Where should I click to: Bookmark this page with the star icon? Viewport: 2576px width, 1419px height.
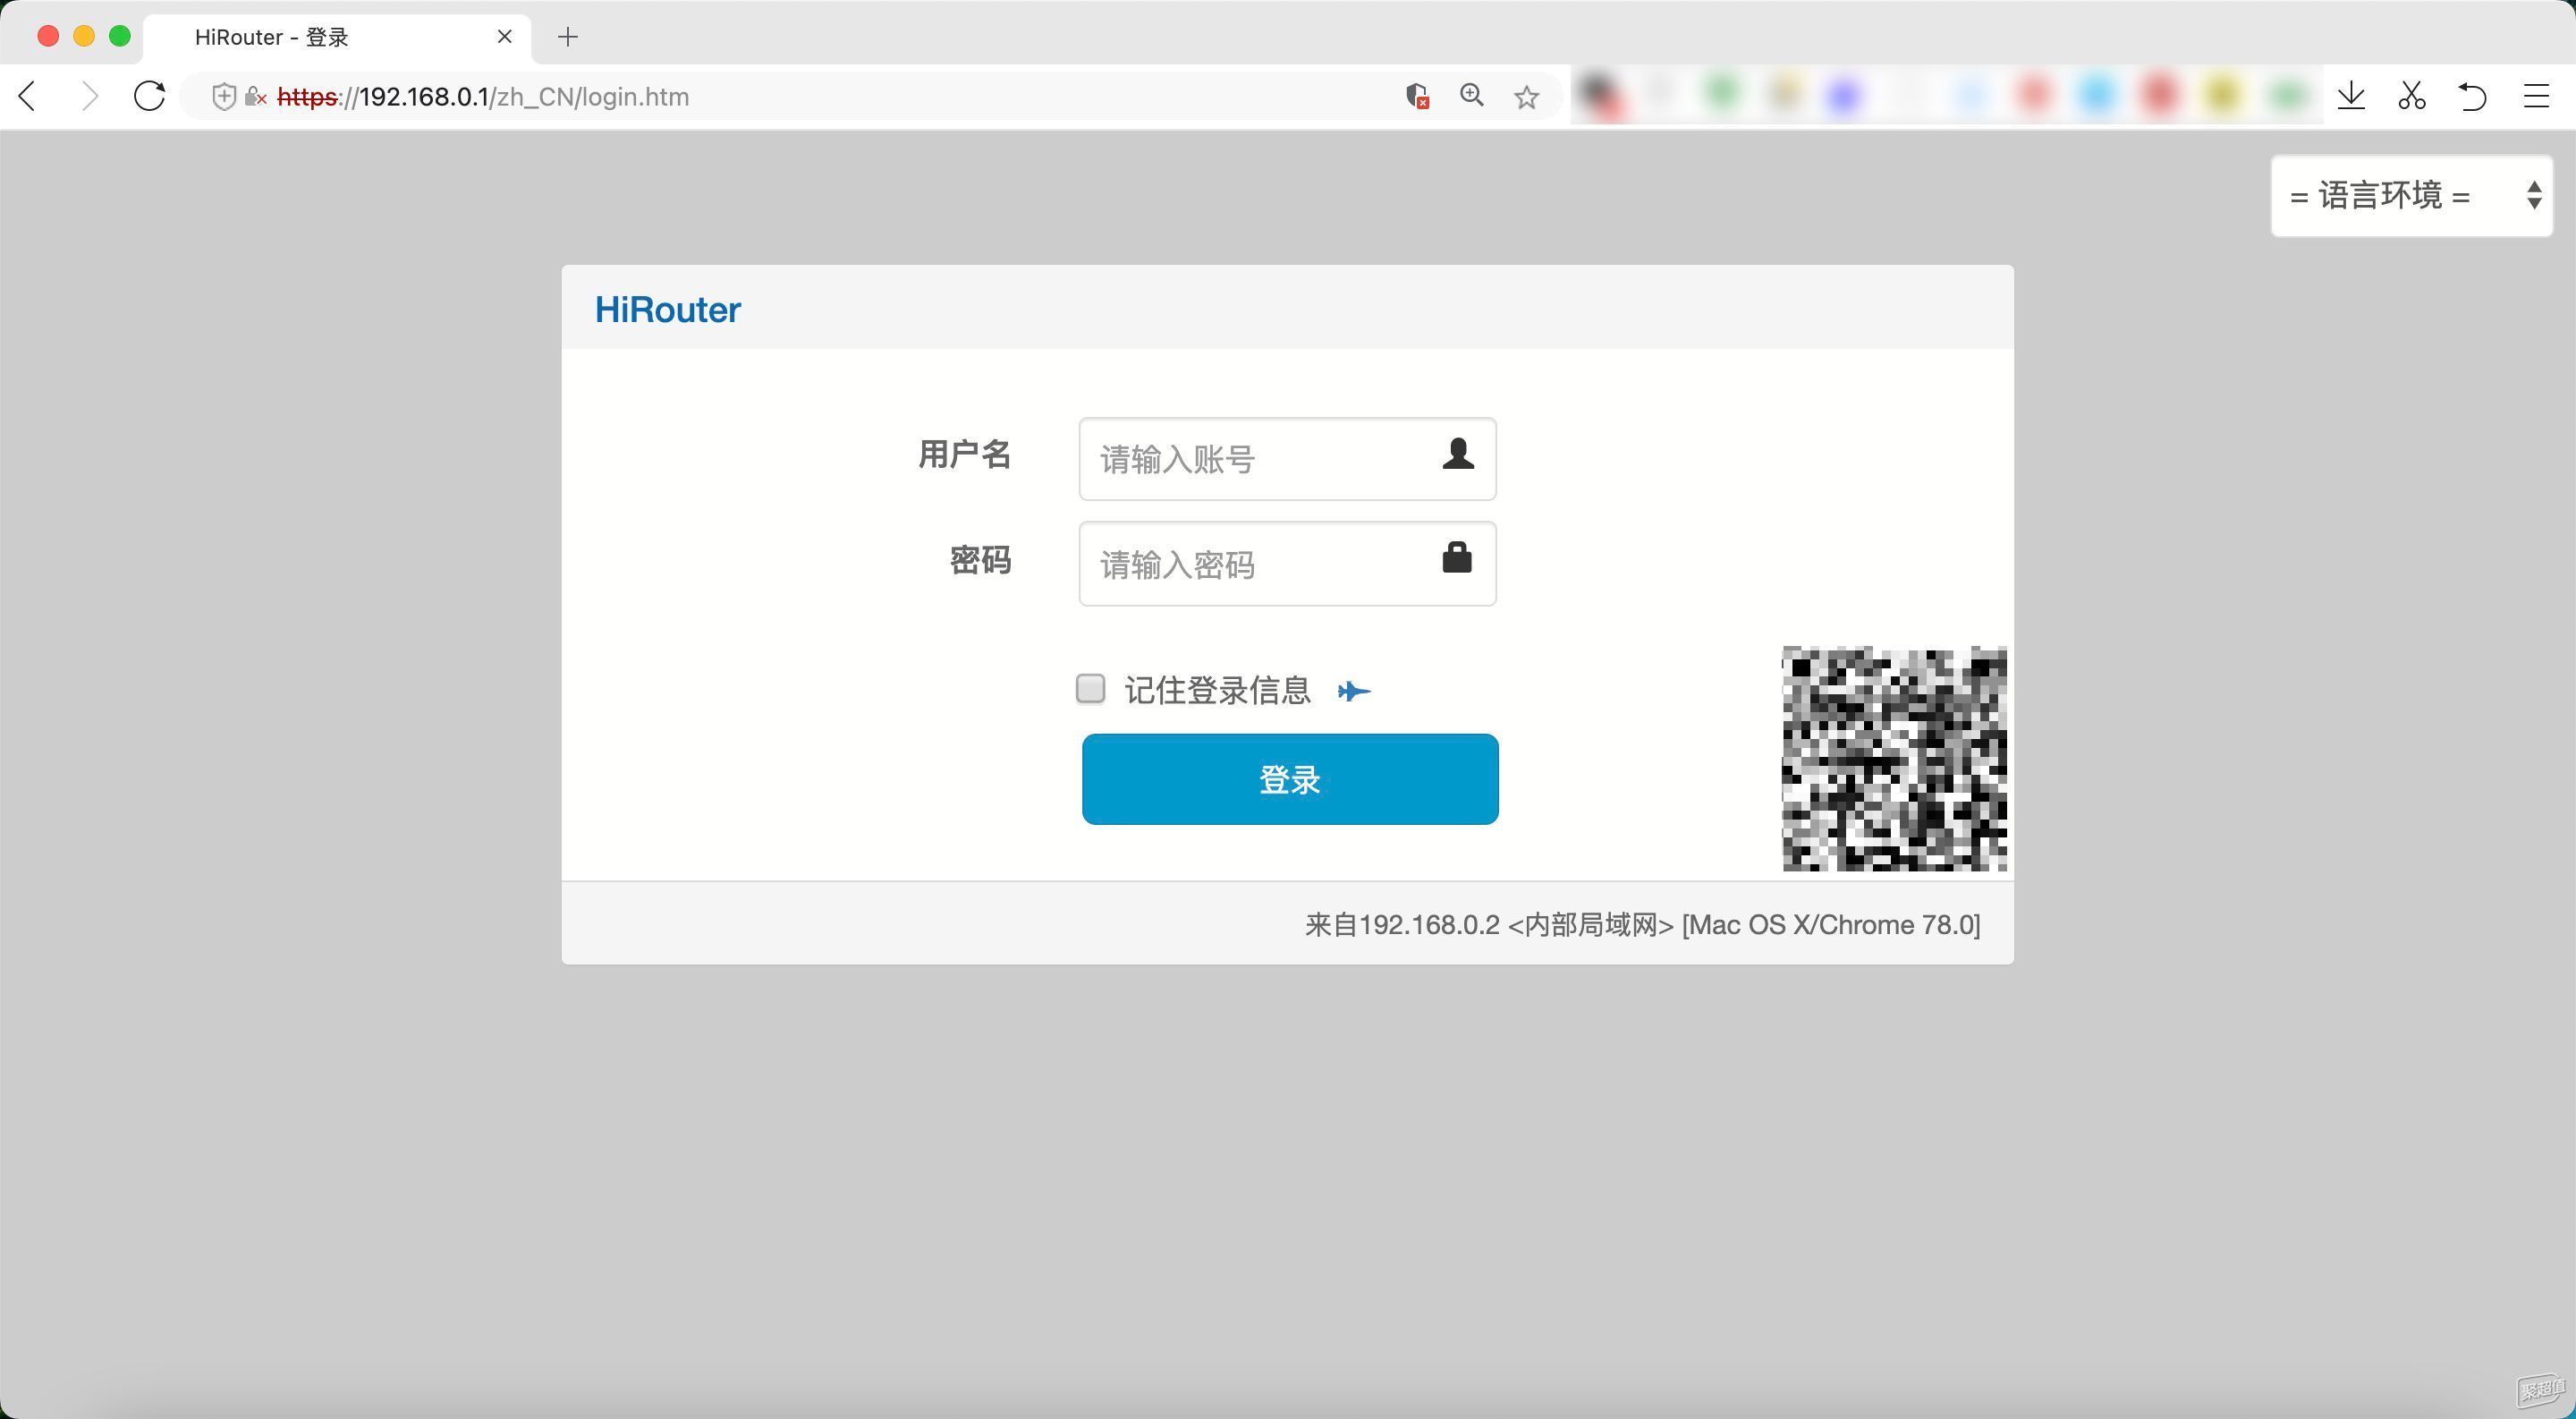[x=1526, y=97]
